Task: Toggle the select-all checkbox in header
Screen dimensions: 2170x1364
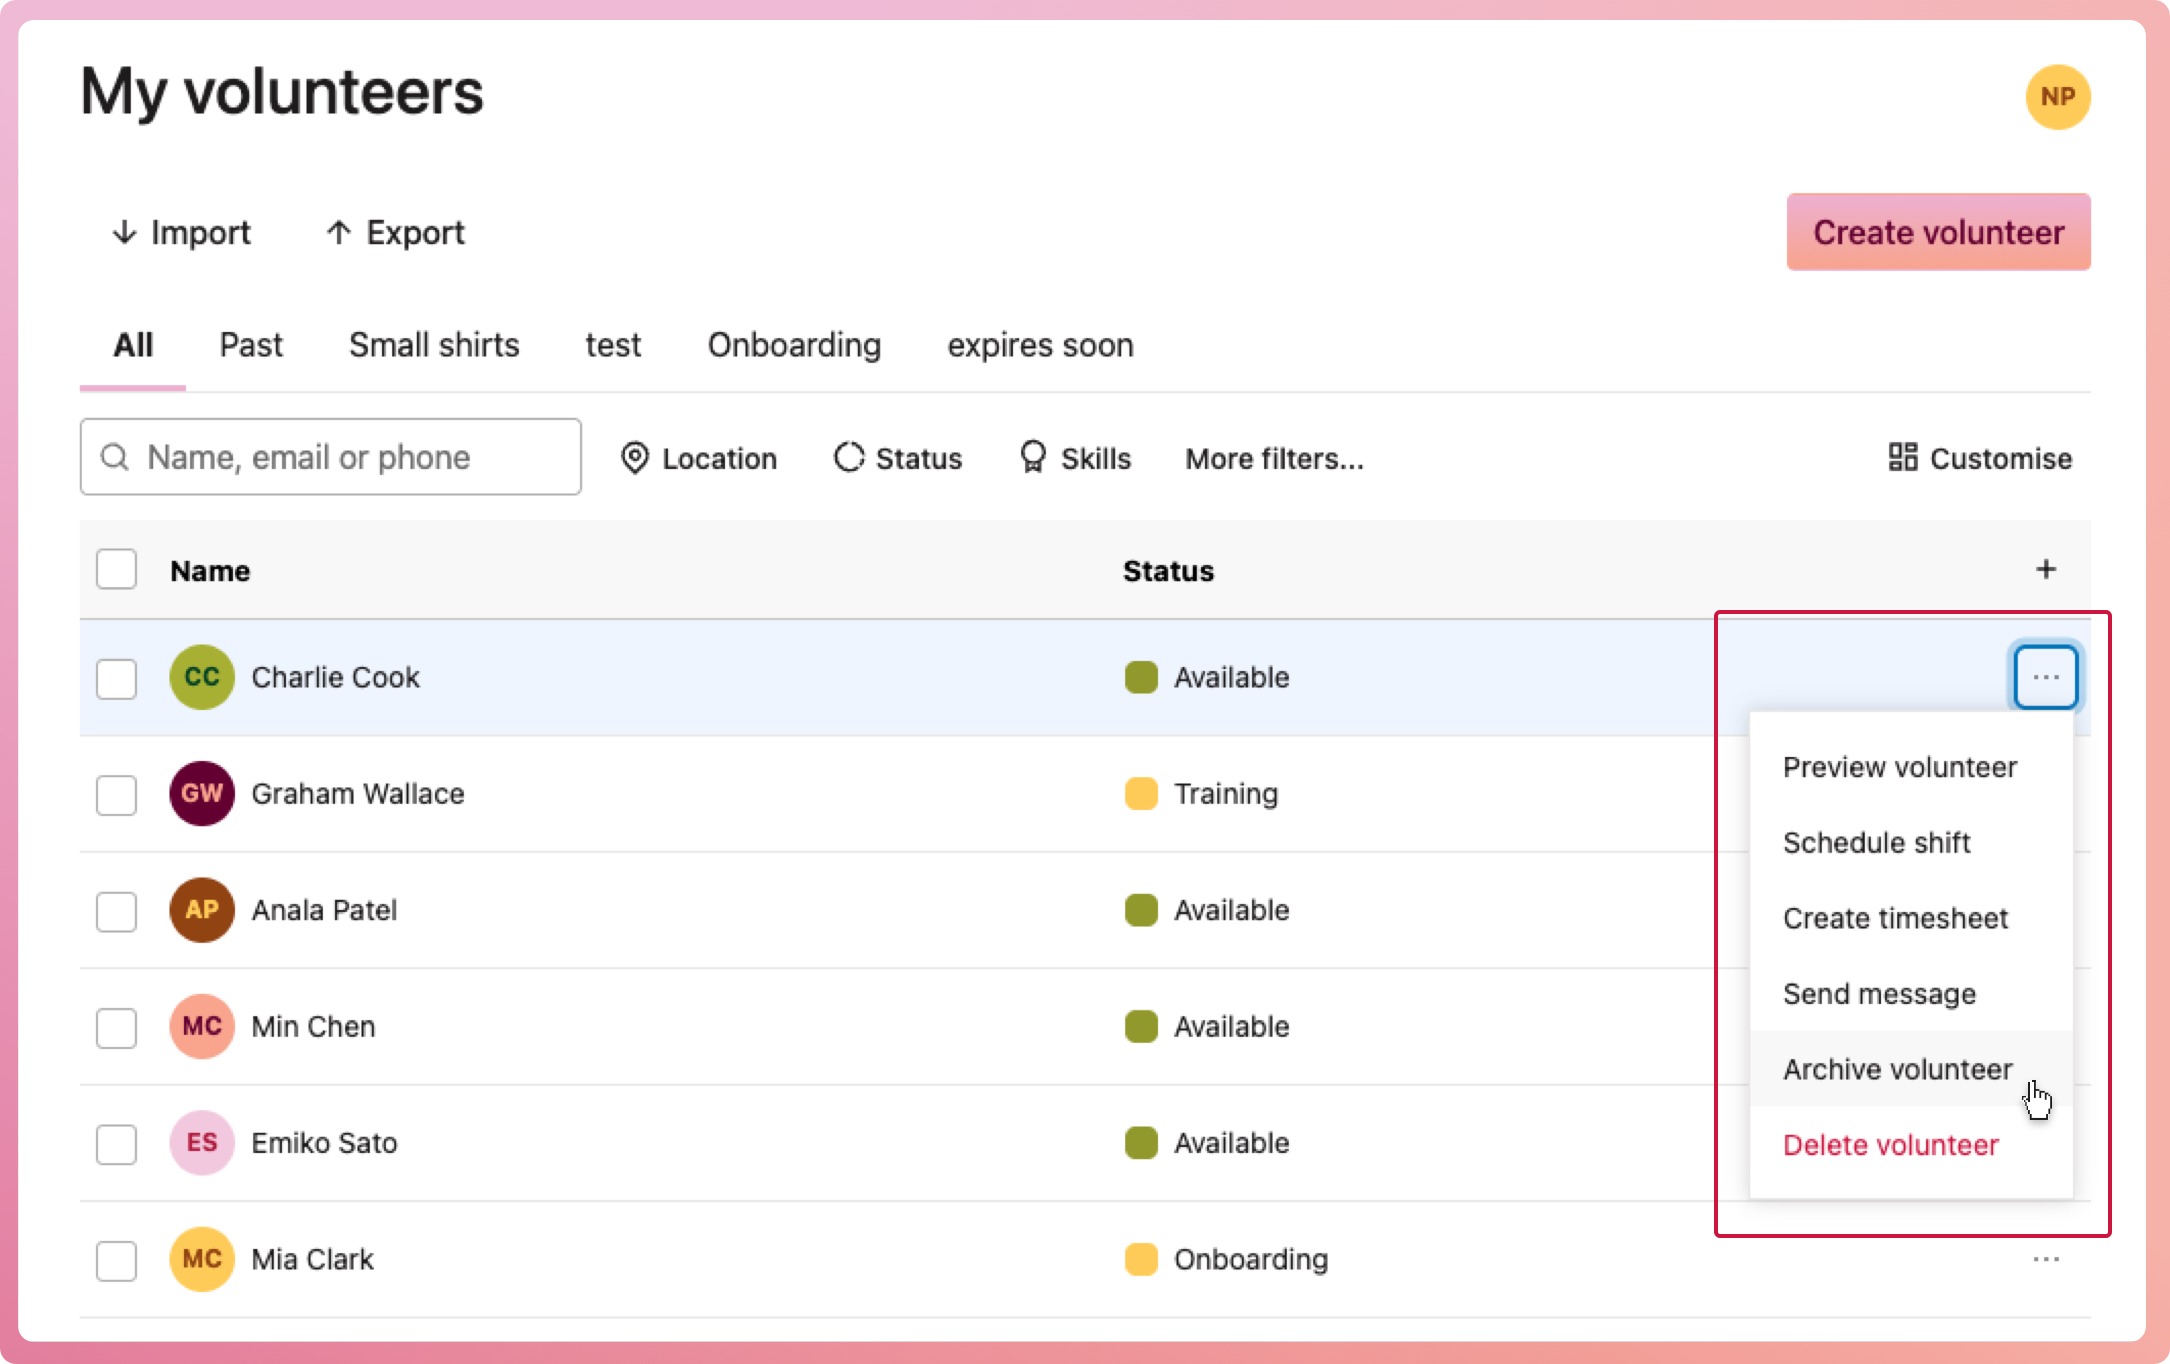Action: tap(116, 570)
